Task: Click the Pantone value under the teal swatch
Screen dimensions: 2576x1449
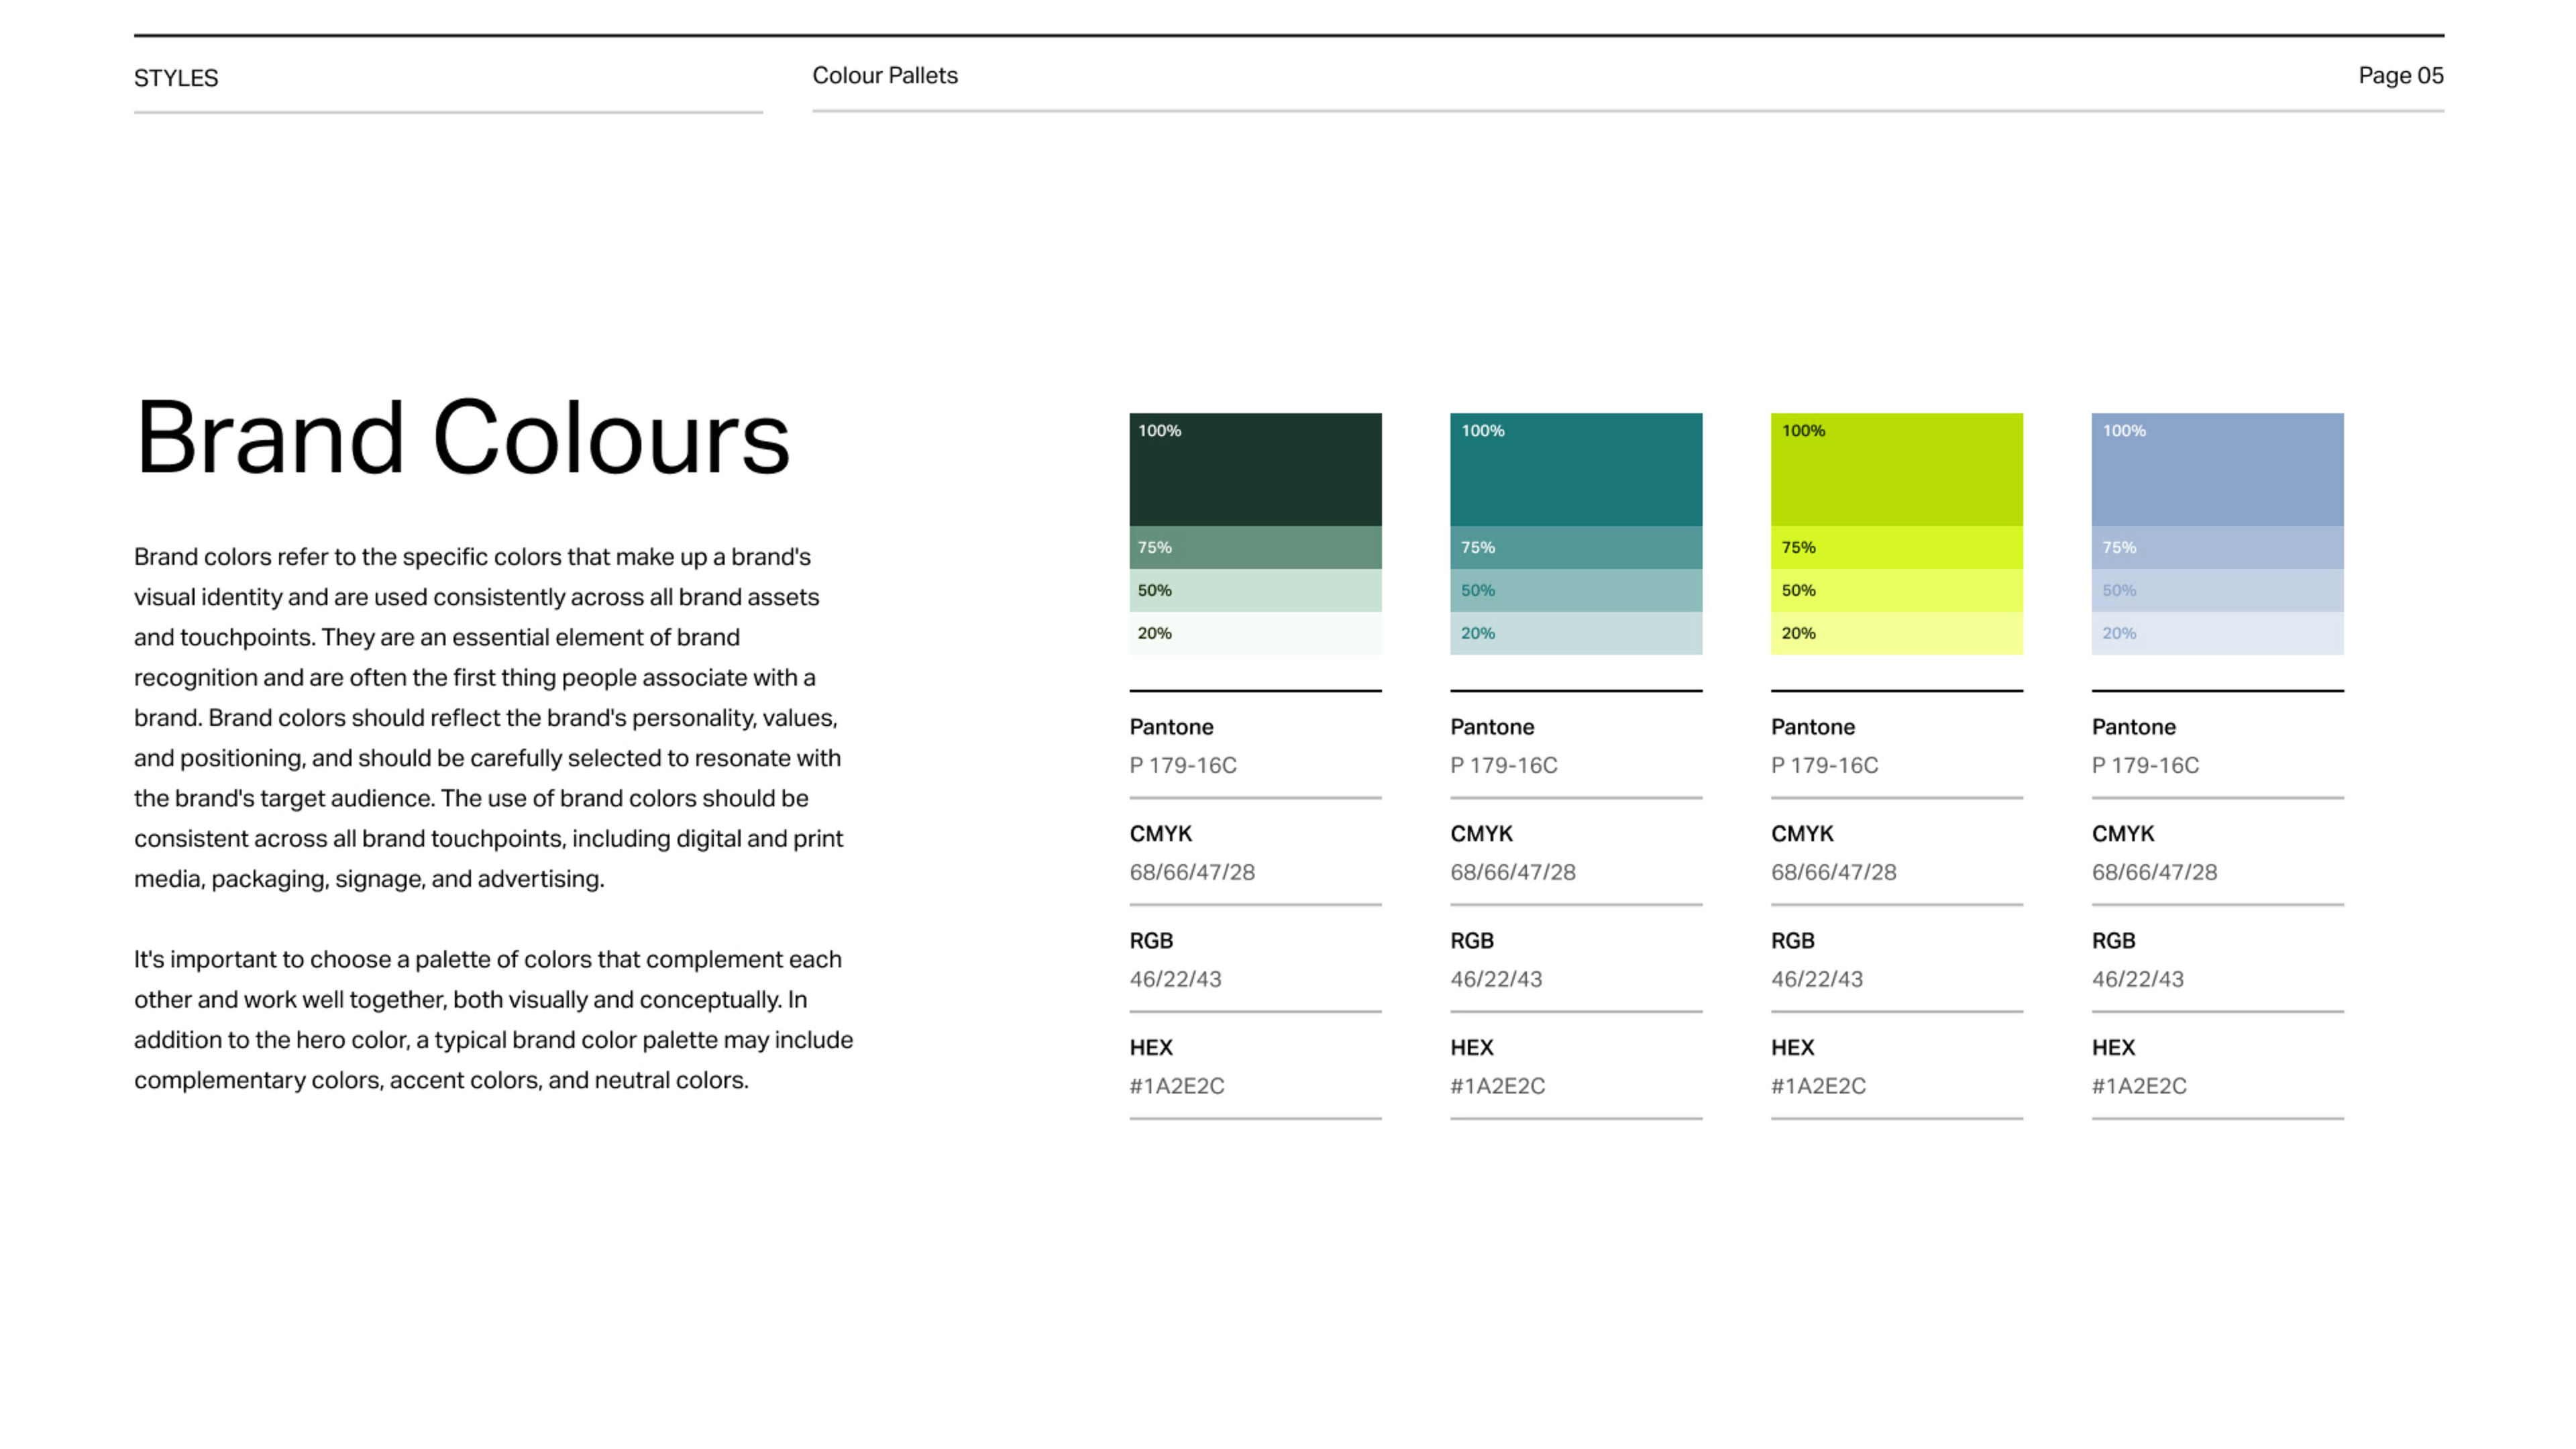Action: [x=1503, y=765]
